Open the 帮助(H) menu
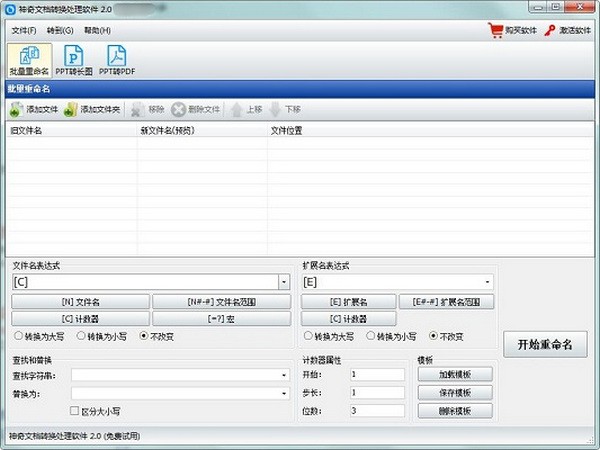Screen dimensions: 600x450 coord(98,30)
